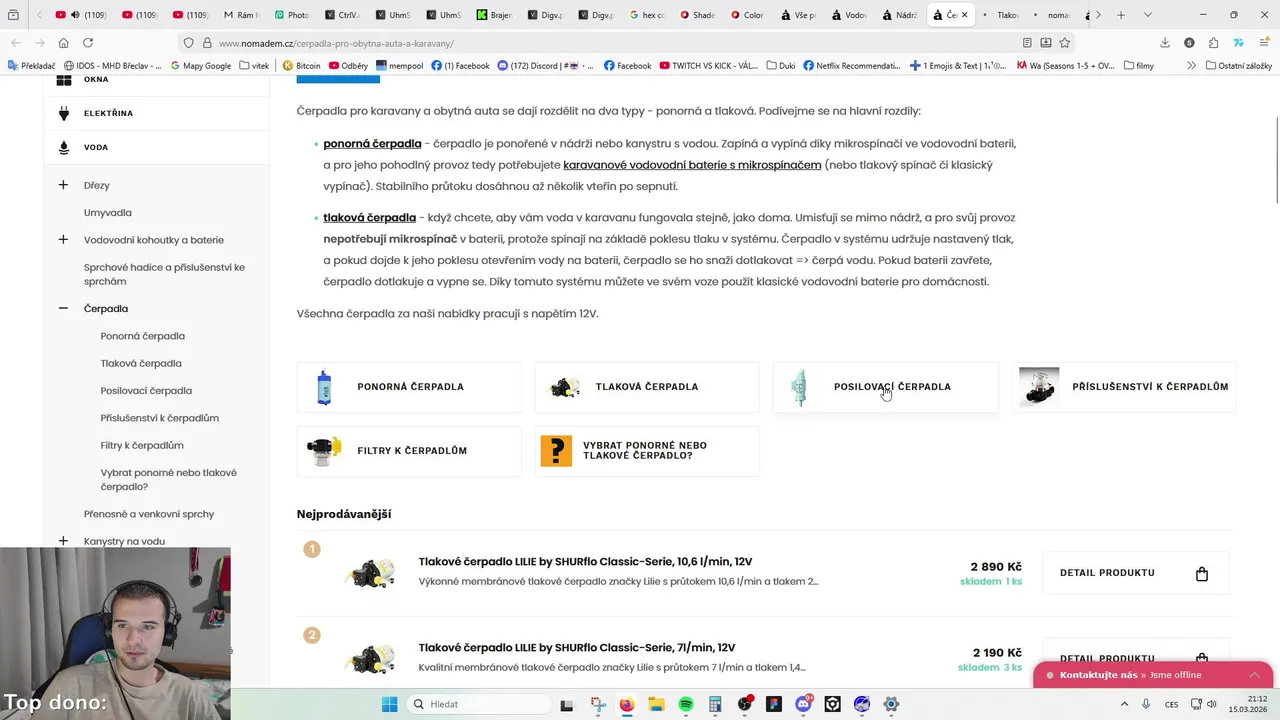
Task: Open the extensions puzzle icon
Action: point(1214,43)
